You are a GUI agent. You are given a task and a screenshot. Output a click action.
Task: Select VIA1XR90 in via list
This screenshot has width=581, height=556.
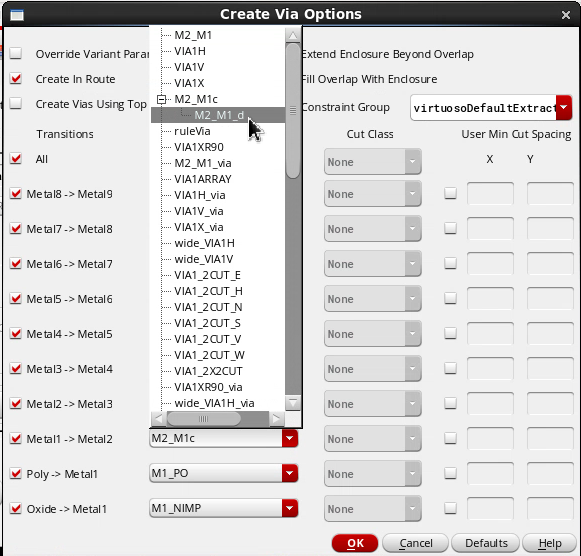click(199, 147)
